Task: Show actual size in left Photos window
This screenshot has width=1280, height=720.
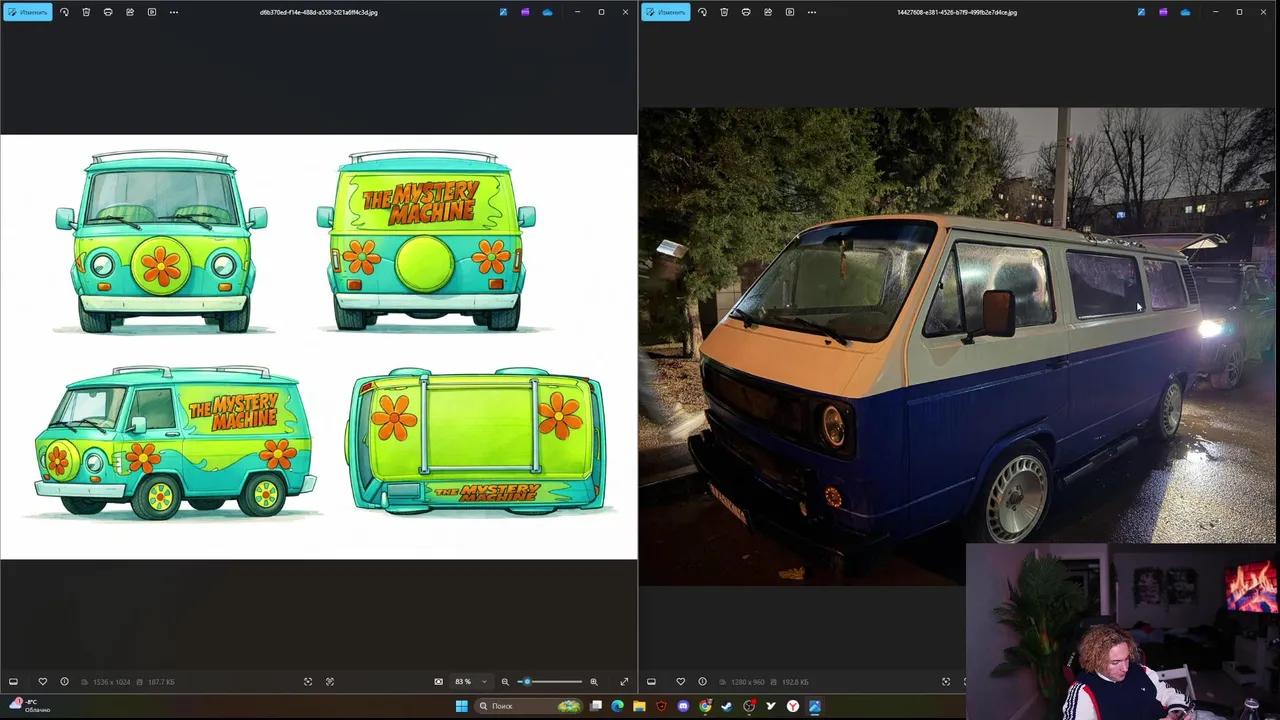Action: 330,682
